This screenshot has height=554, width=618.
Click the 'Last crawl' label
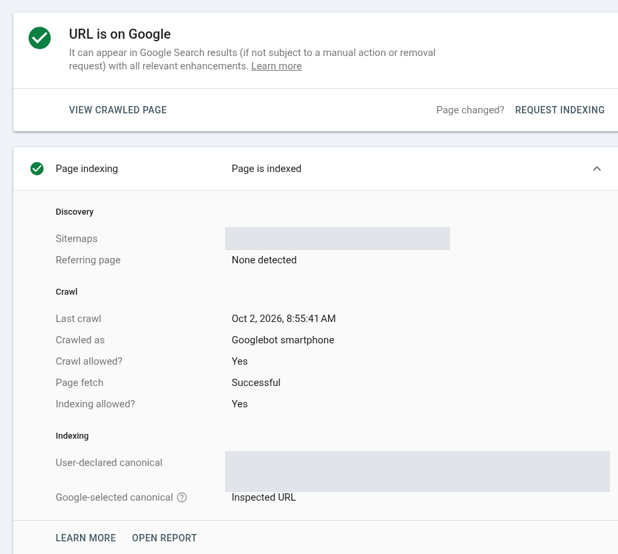coord(78,318)
